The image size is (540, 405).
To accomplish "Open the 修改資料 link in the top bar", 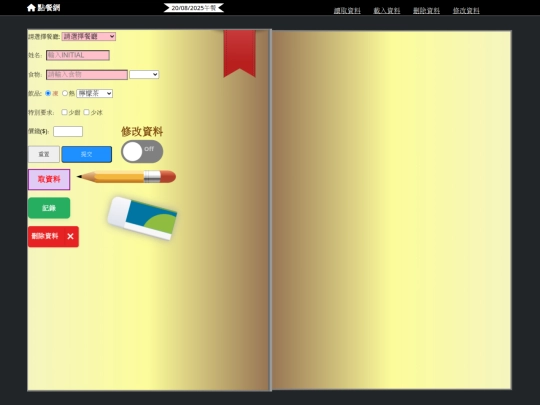I will [x=466, y=11].
